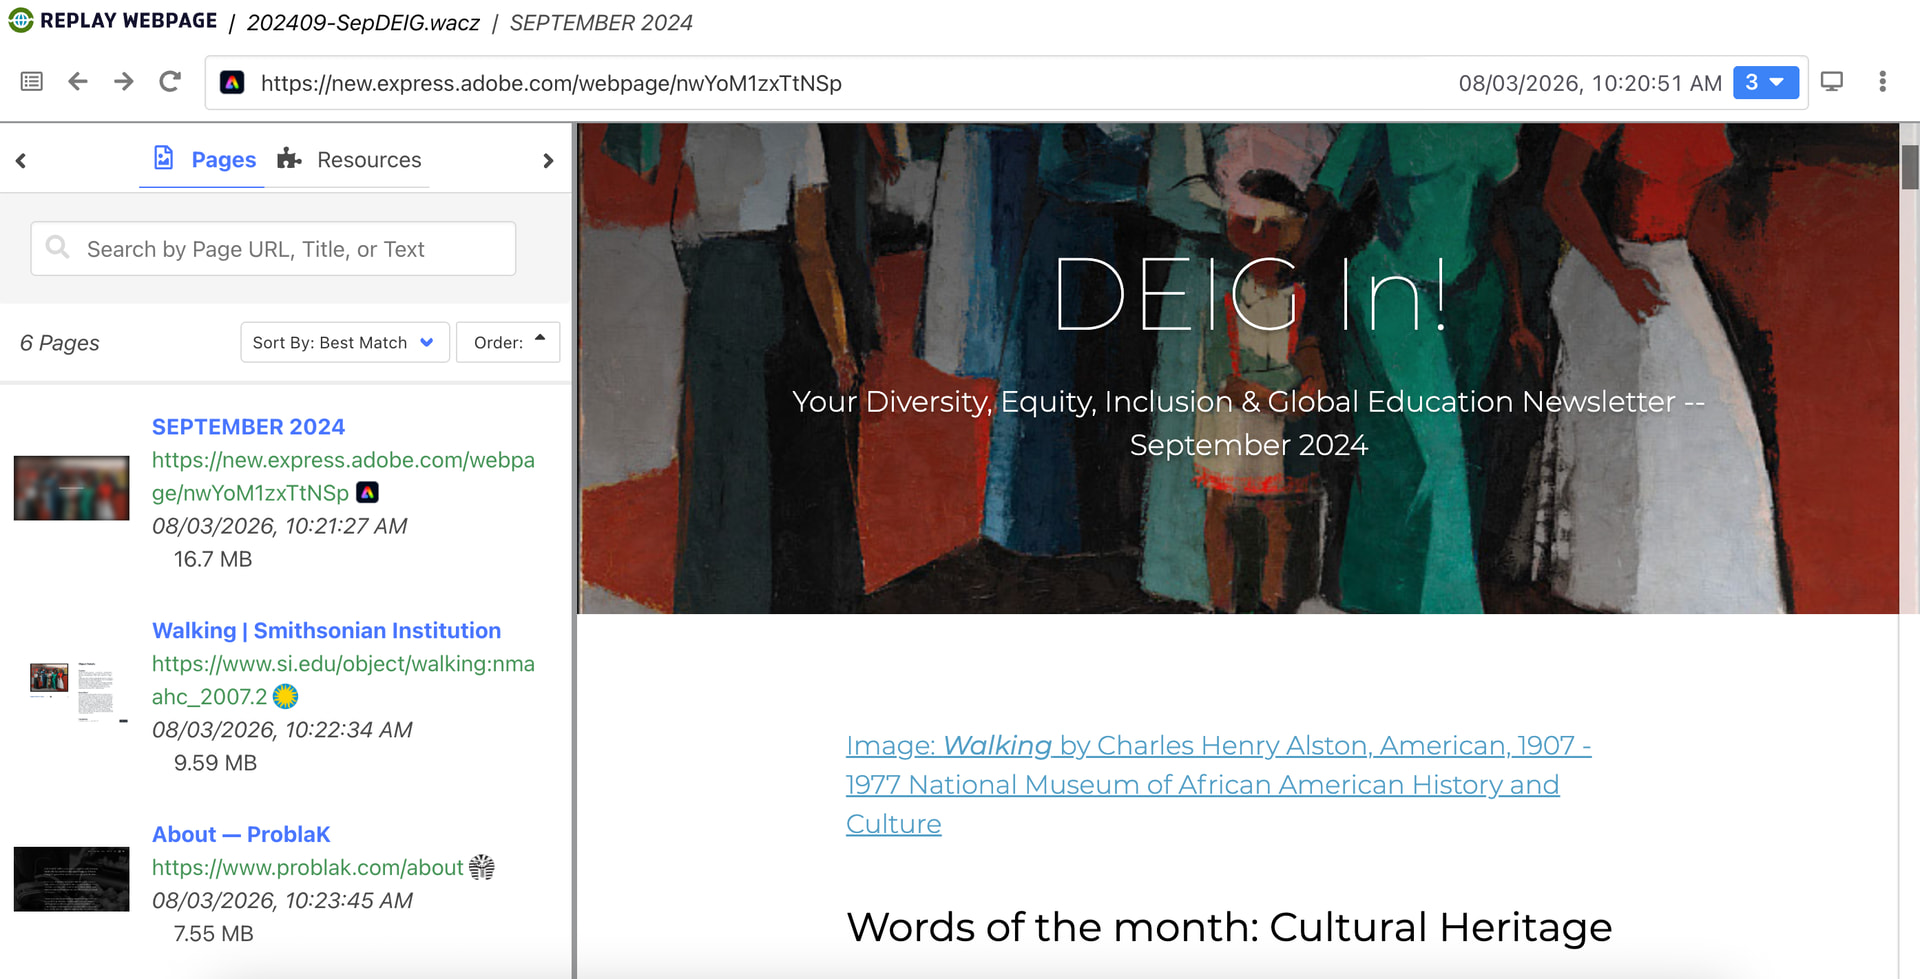Open the timestamp versions dropdown showing 3

click(x=1765, y=83)
